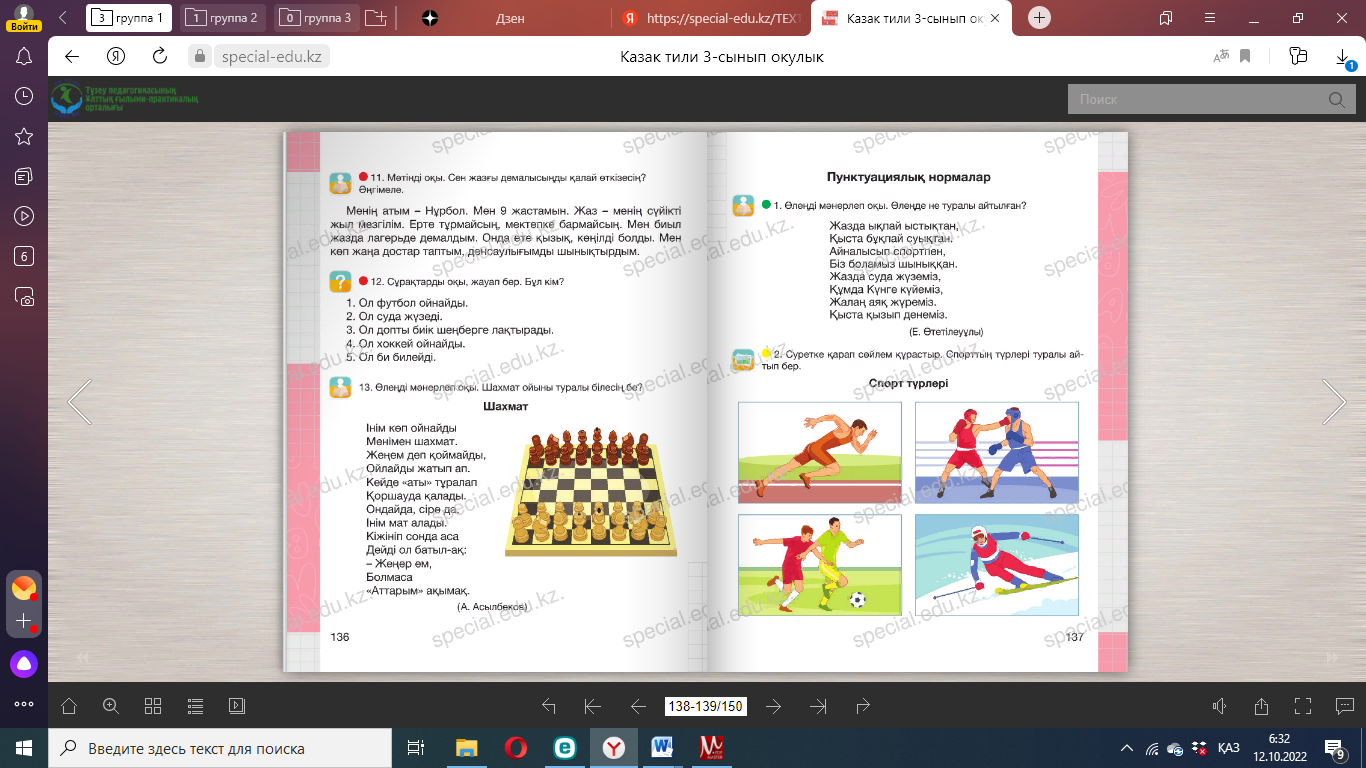
Task: Click the curved forward-history arrow in toolbar
Action: 863,706
